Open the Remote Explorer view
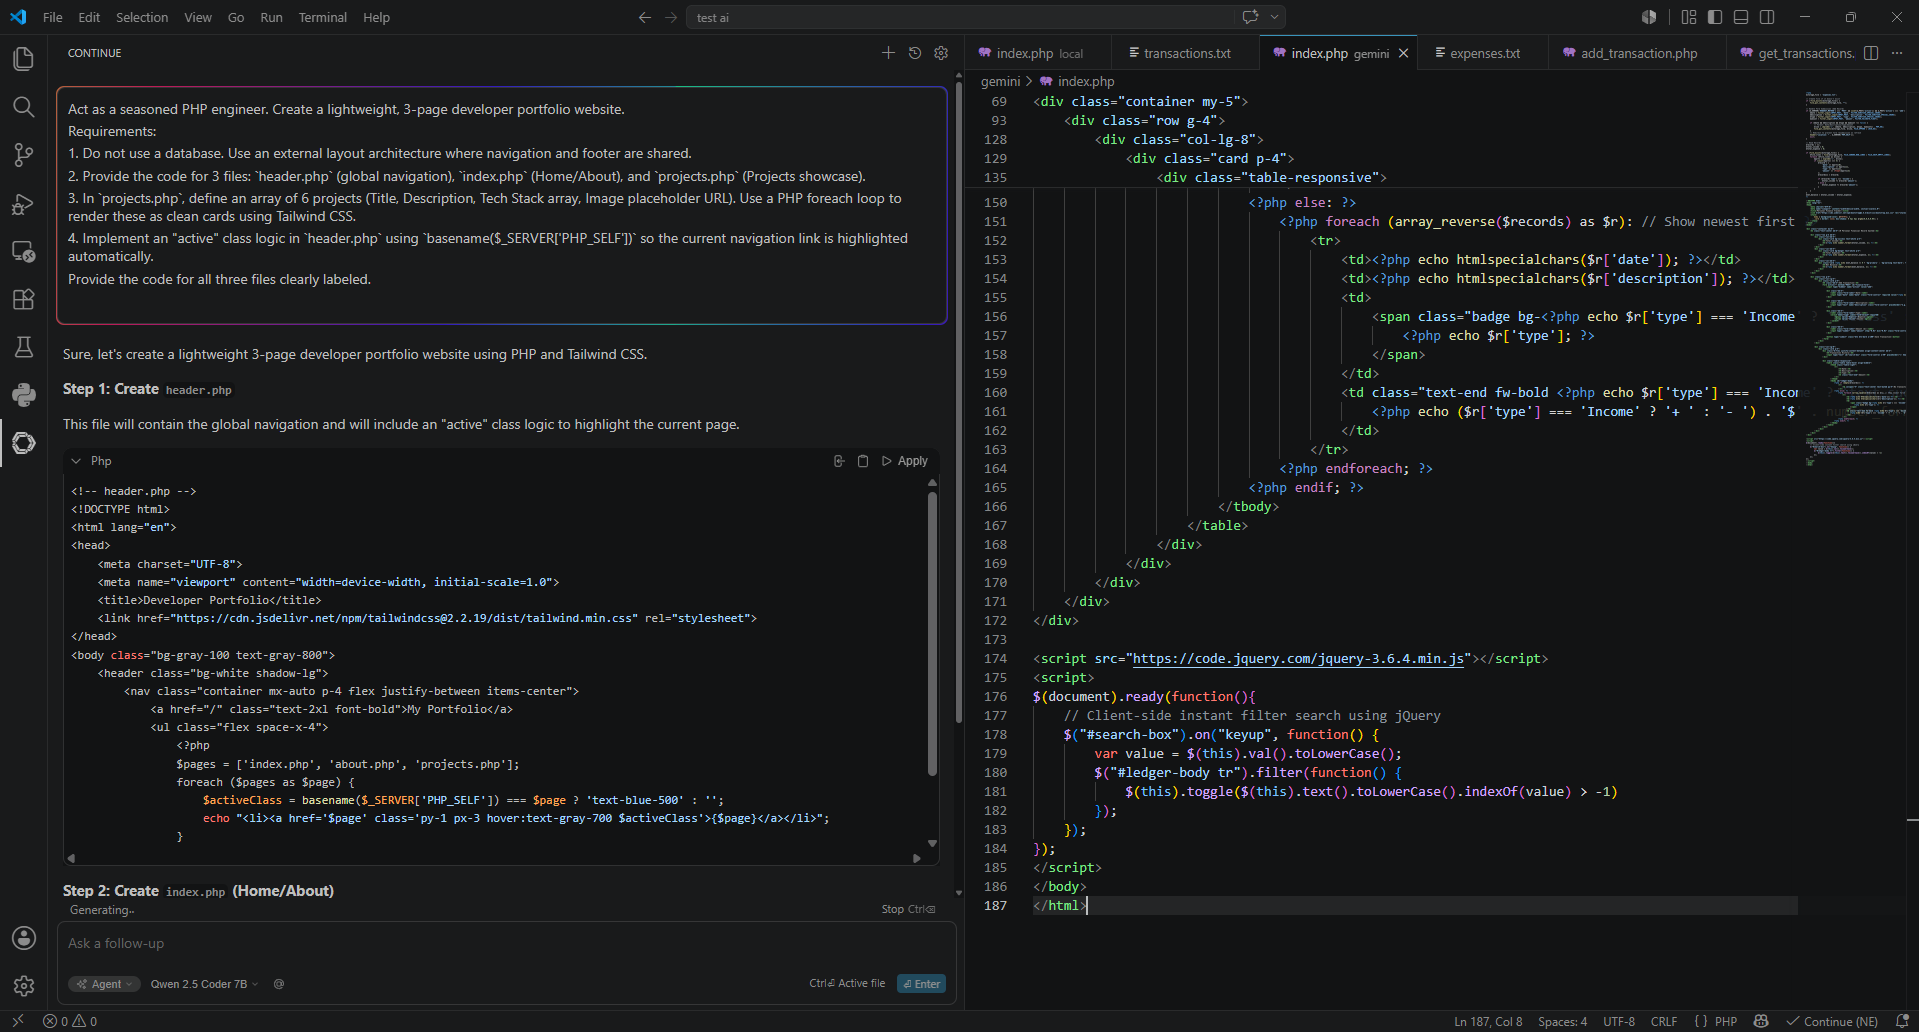Image resolution: width=1919 pixels, height=1032 pixels. pyautogui.click(x=23, y=251)
